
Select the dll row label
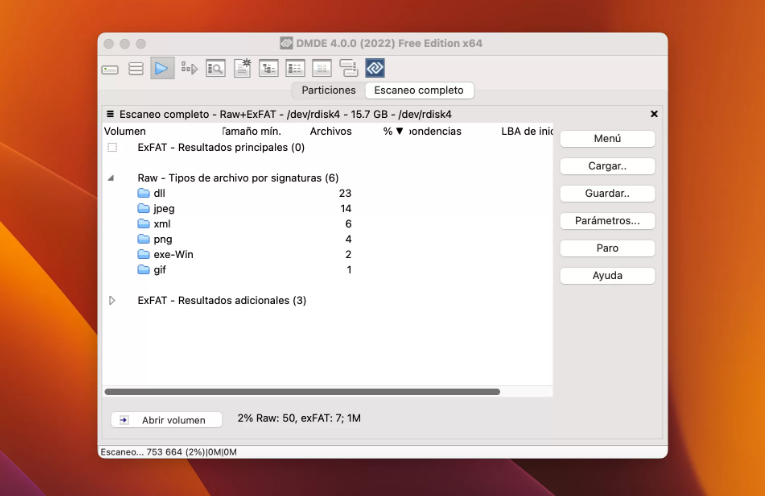(x=160, y=193)
